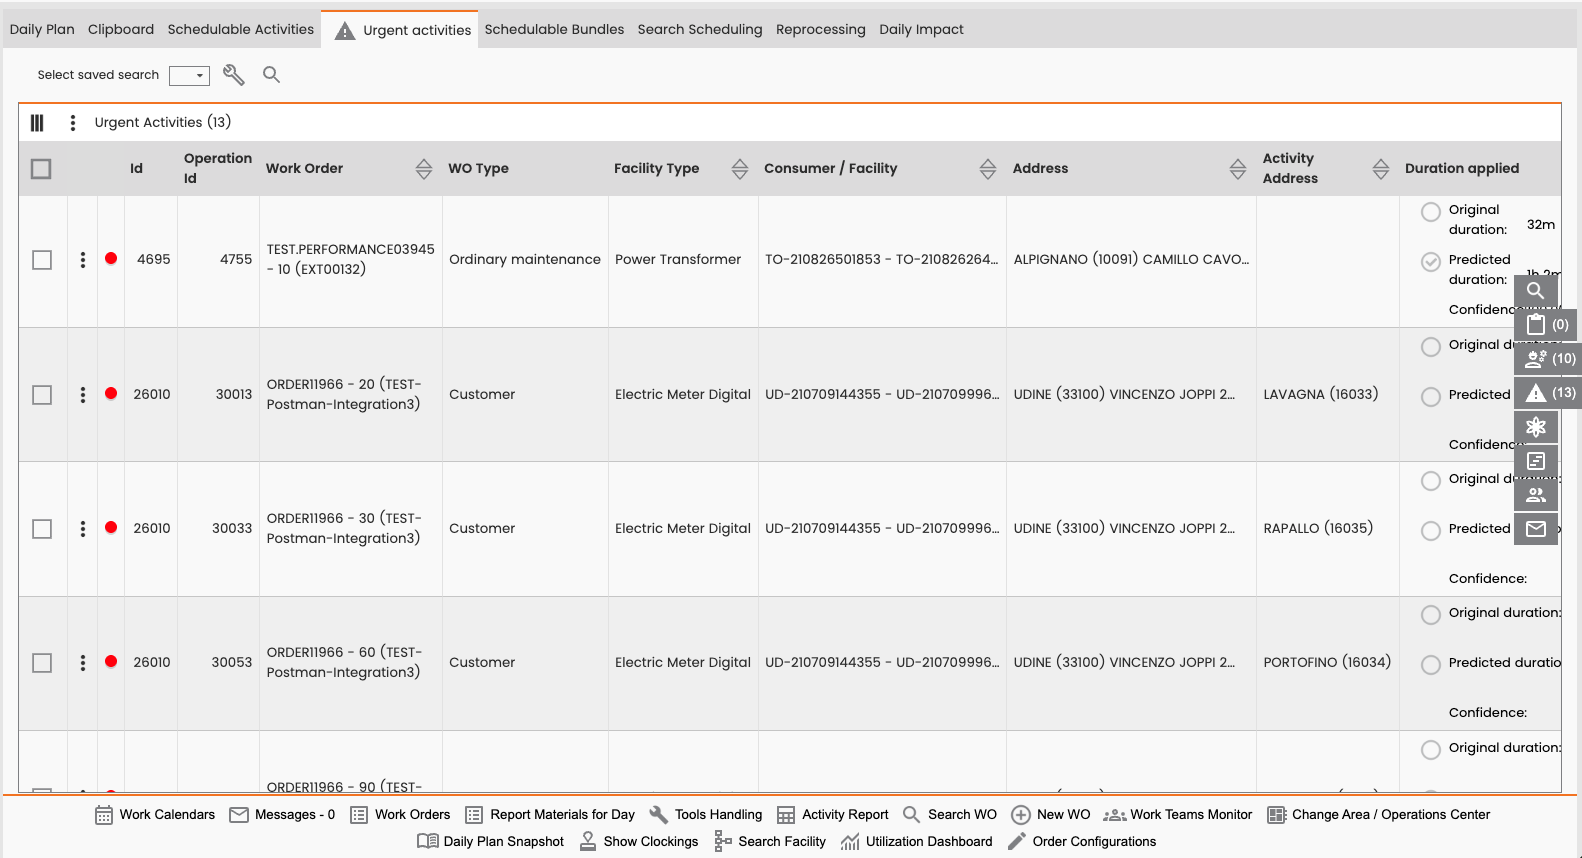Image resolution: width=1582 pixels, height=858 pixels.
Task: Switch to Daily Plan tab
Action: (42, 29)
